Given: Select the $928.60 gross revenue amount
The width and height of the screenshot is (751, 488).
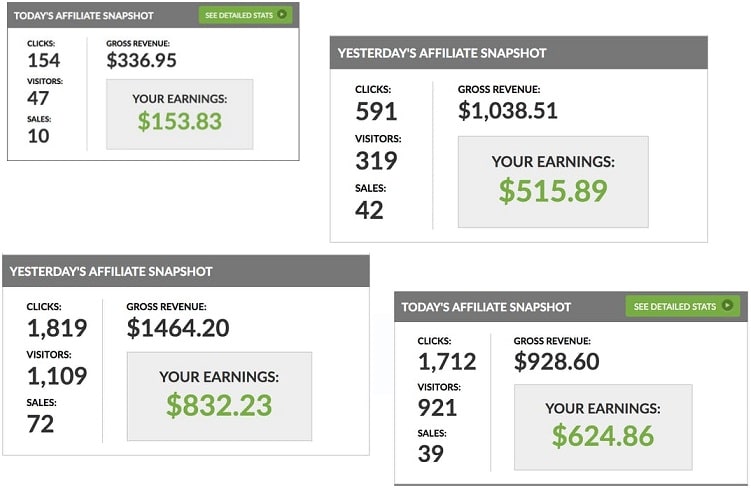Looking at the screenshot, I should pyautogui.click(x=557, y=361).
